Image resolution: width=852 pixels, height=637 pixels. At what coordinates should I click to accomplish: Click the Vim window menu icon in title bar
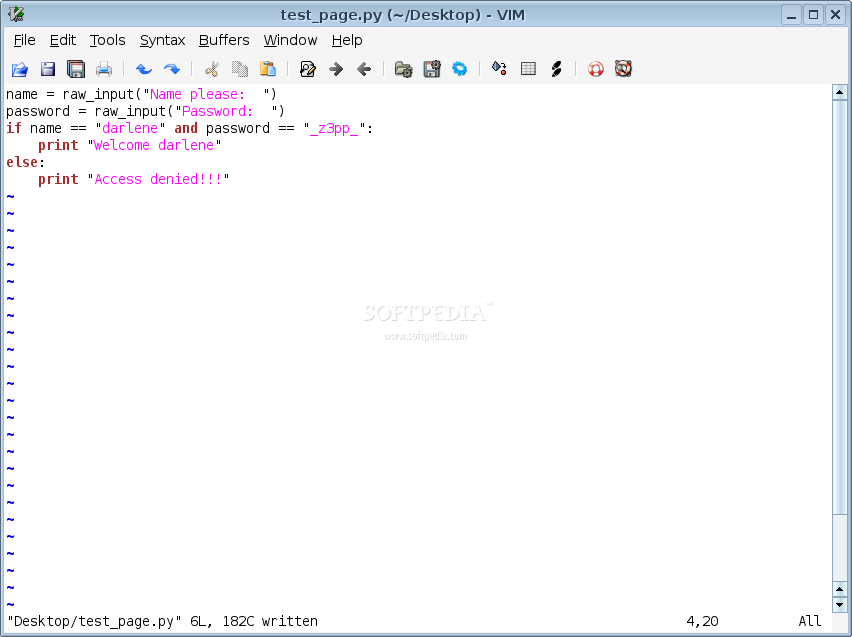(16, 14)
